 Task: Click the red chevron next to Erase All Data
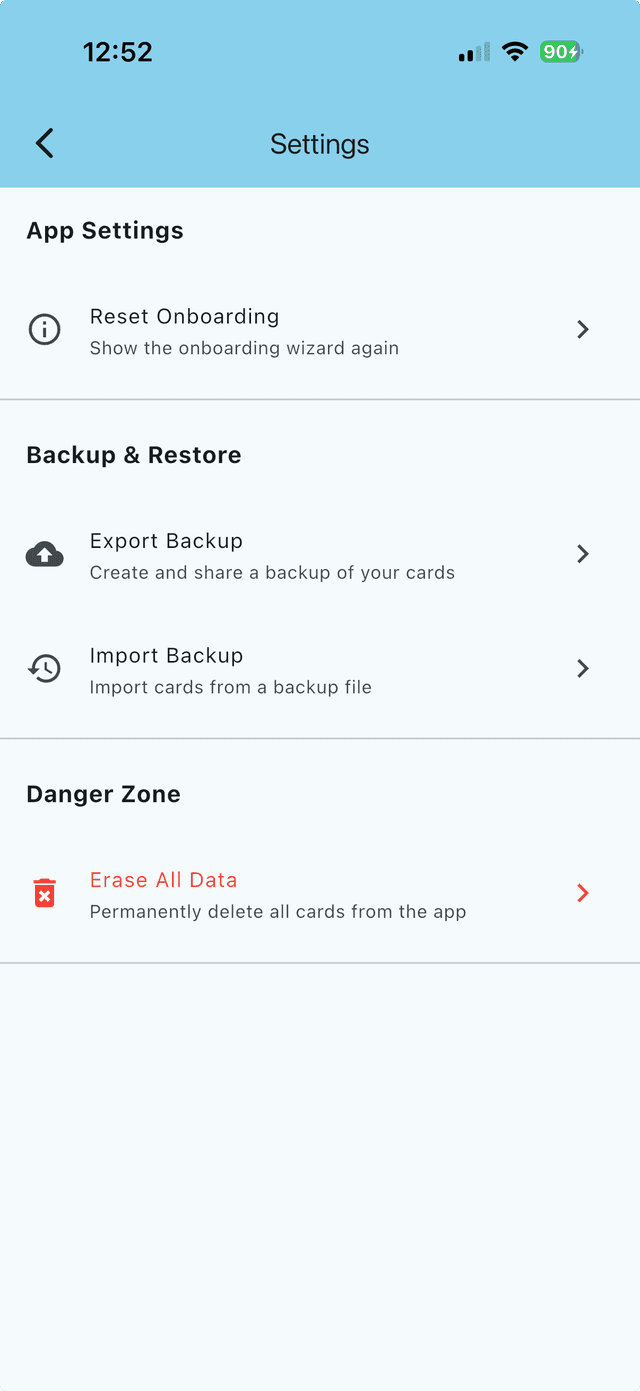(x=583, y=893)
